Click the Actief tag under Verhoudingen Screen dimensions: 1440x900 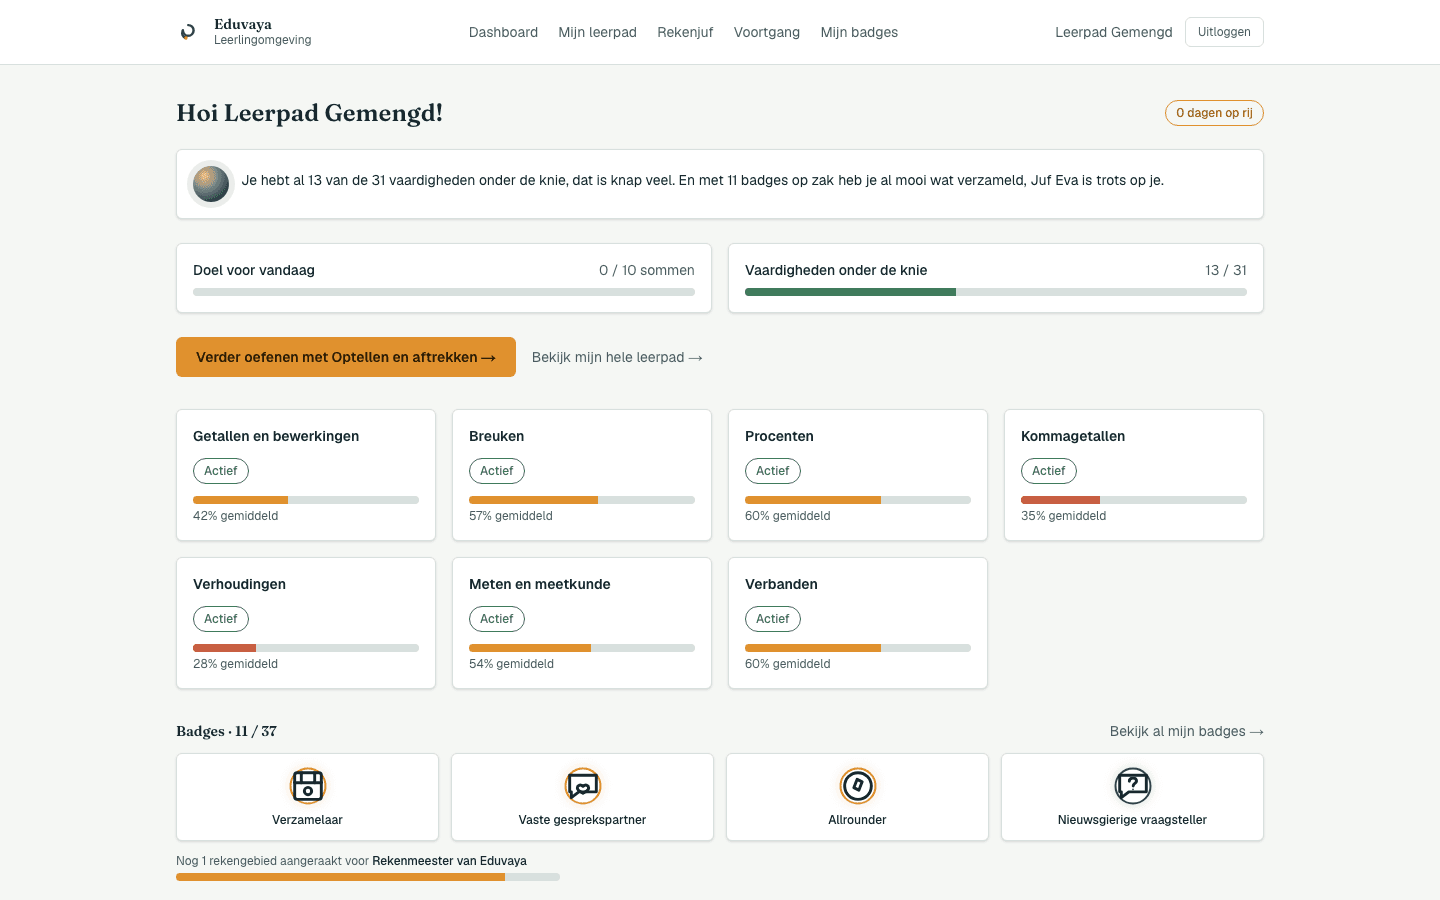click(x=221, y=619)
